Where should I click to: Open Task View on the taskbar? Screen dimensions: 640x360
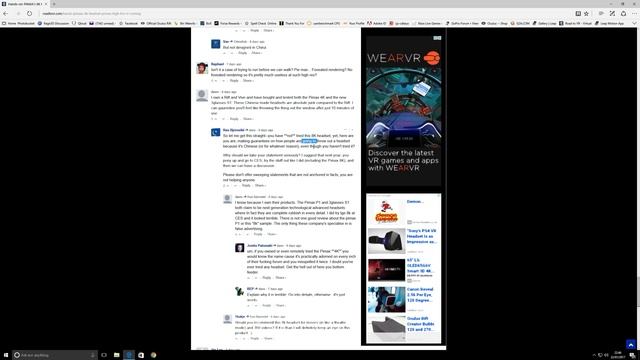[x=104, y=355]
